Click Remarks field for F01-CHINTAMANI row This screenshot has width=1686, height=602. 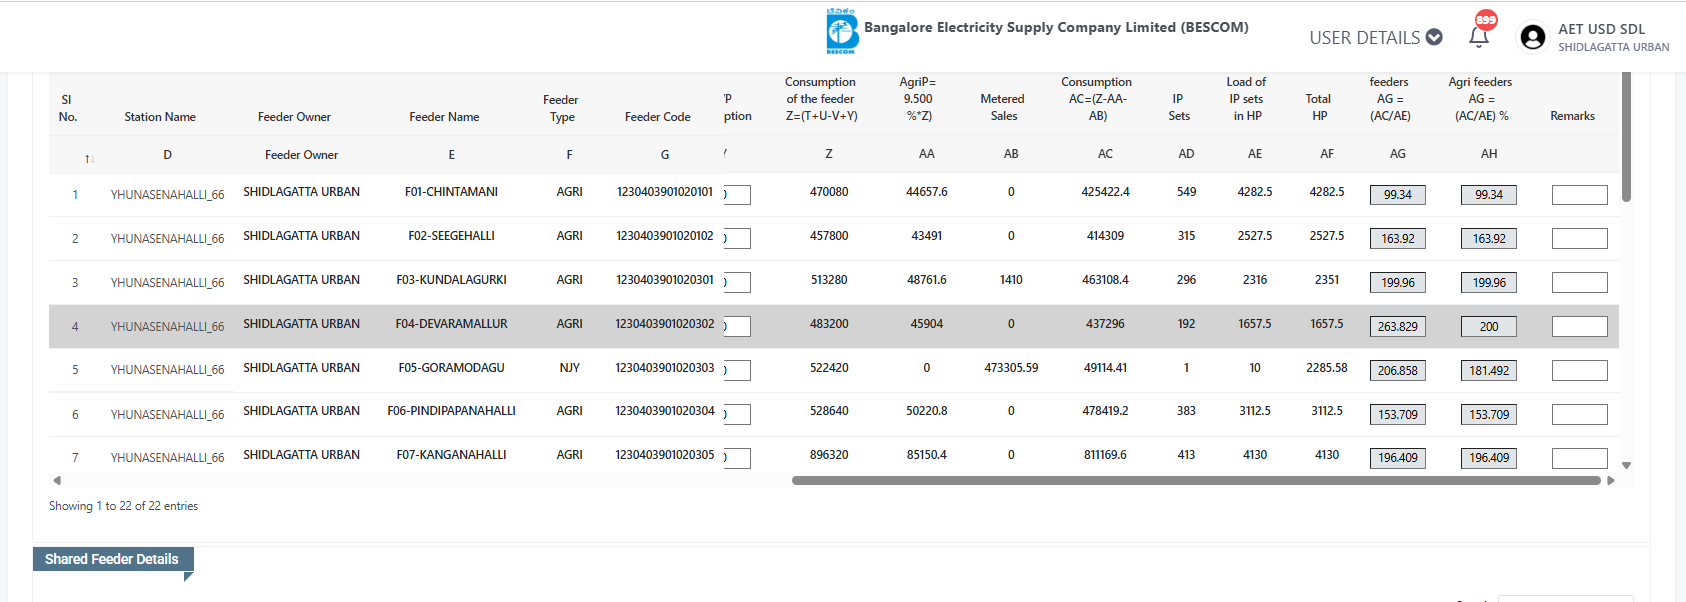coord(1579,195)
